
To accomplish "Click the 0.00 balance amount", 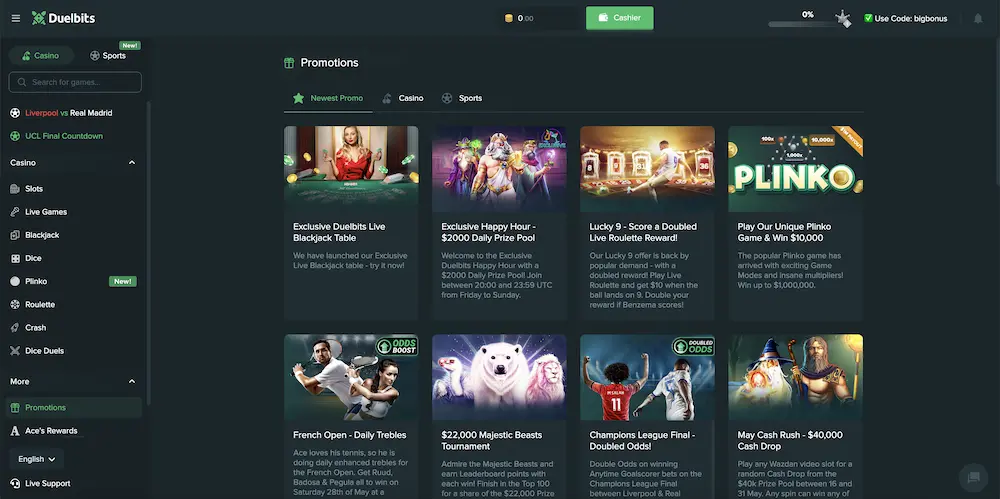I will point(526,19).
